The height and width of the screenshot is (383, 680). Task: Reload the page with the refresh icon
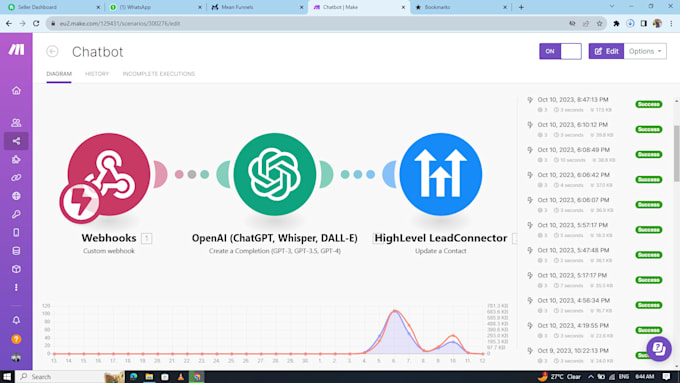36,23
